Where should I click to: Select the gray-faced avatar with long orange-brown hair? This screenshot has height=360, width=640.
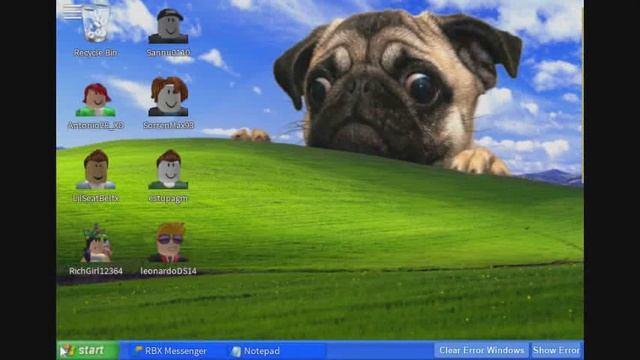click(x=168, y=97)
